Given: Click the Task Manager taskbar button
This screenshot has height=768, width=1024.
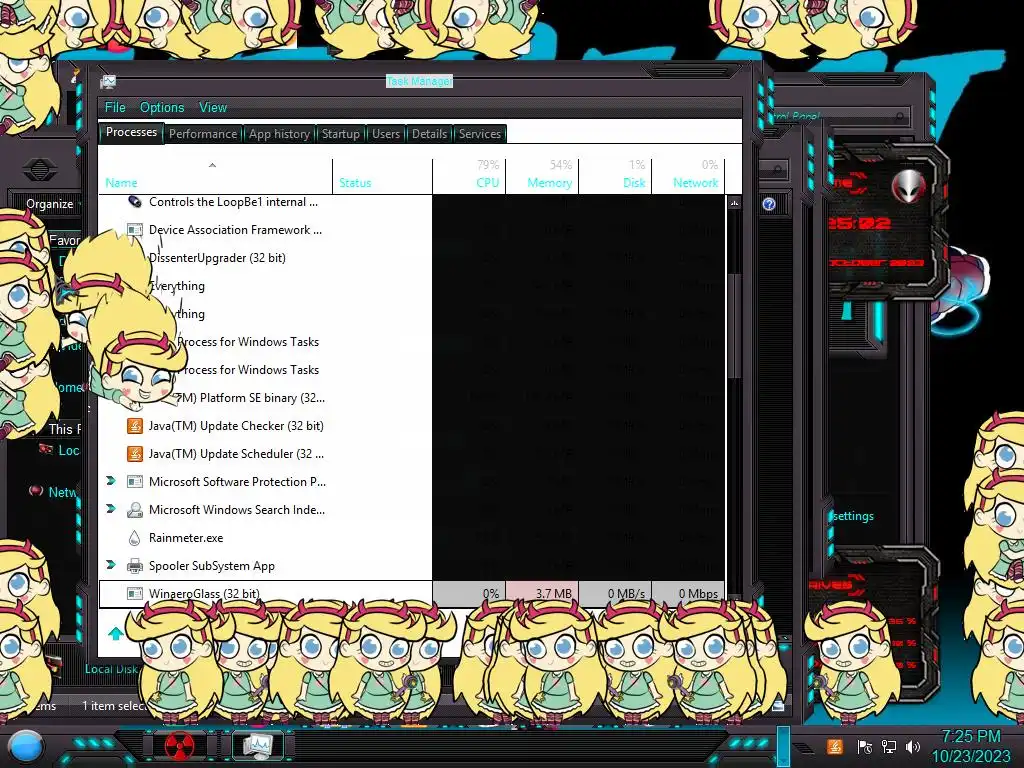Looking at the screenshot, I should (257, 746).
